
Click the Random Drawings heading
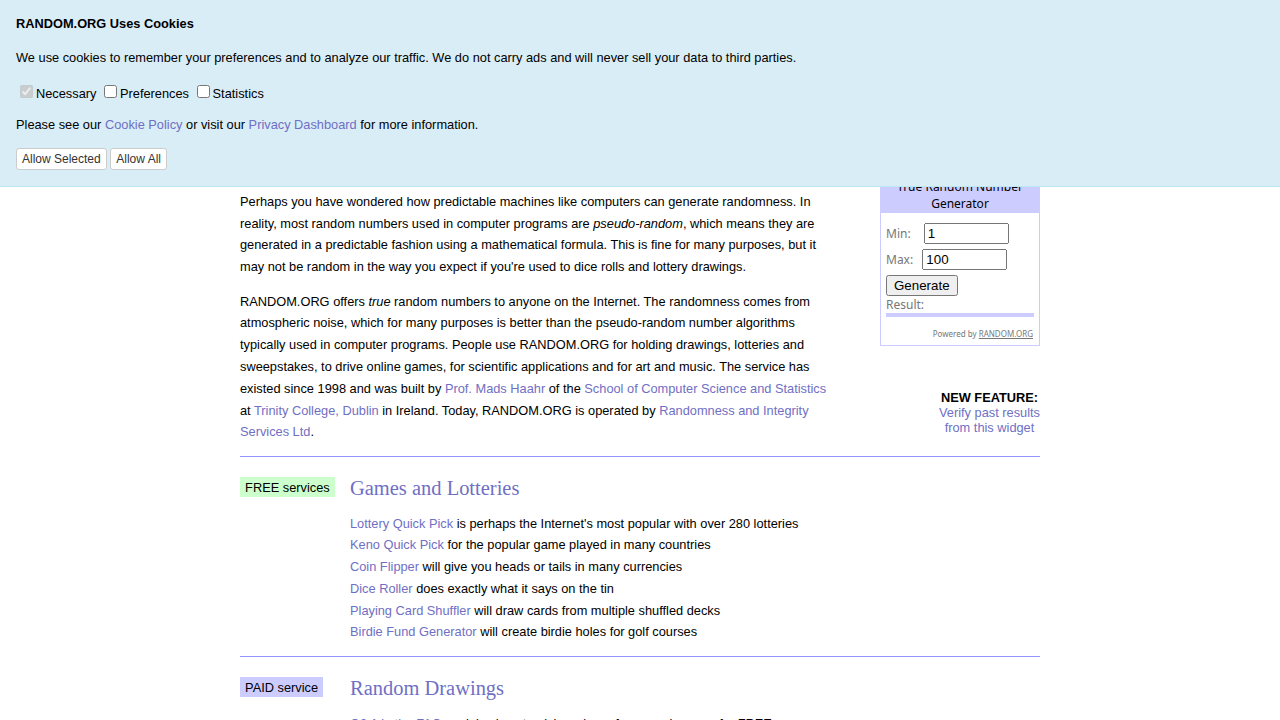[x=427, y=688]
